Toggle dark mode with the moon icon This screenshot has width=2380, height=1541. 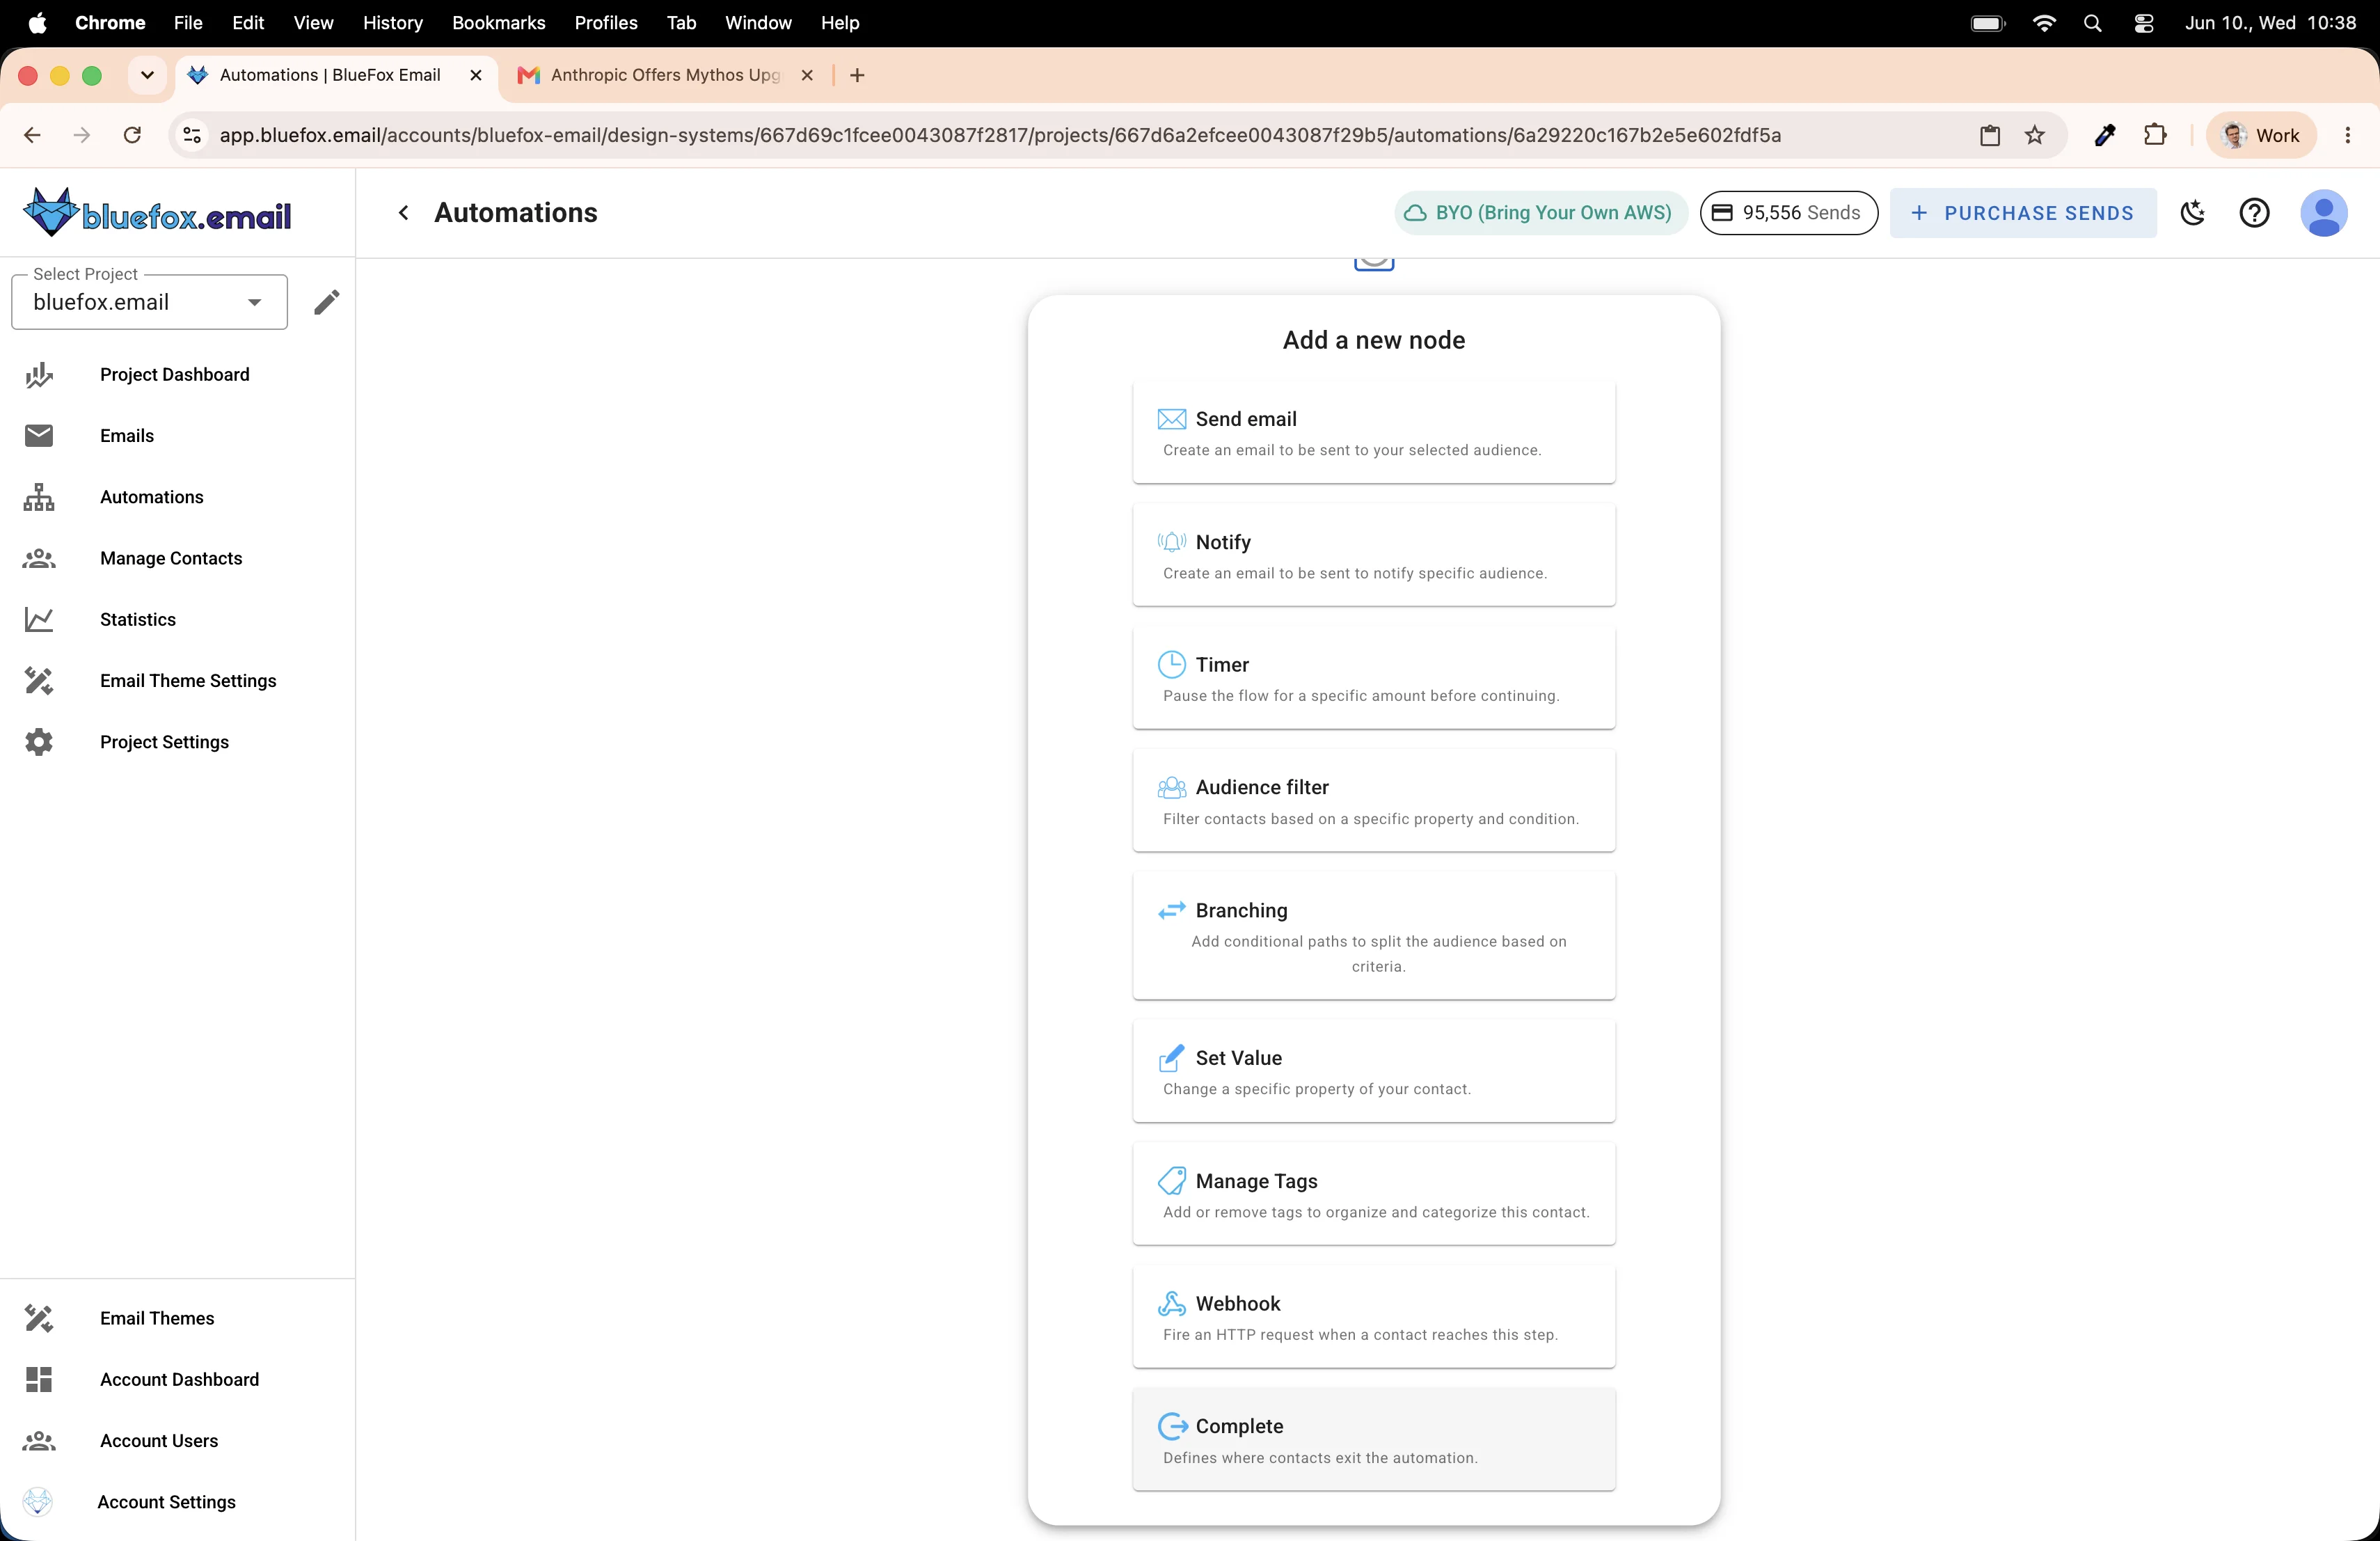2193,213
